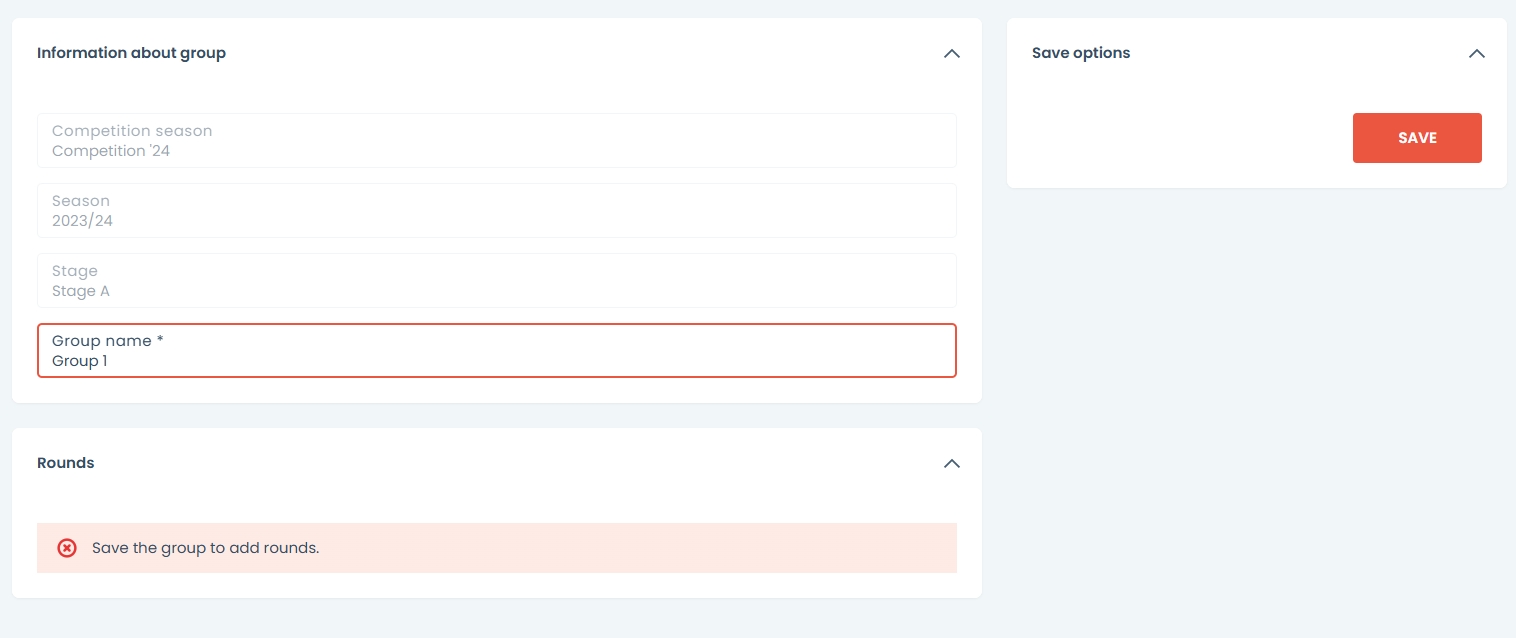
Task: Click the 'Rounds' section heading
Action: pos(66,463)
